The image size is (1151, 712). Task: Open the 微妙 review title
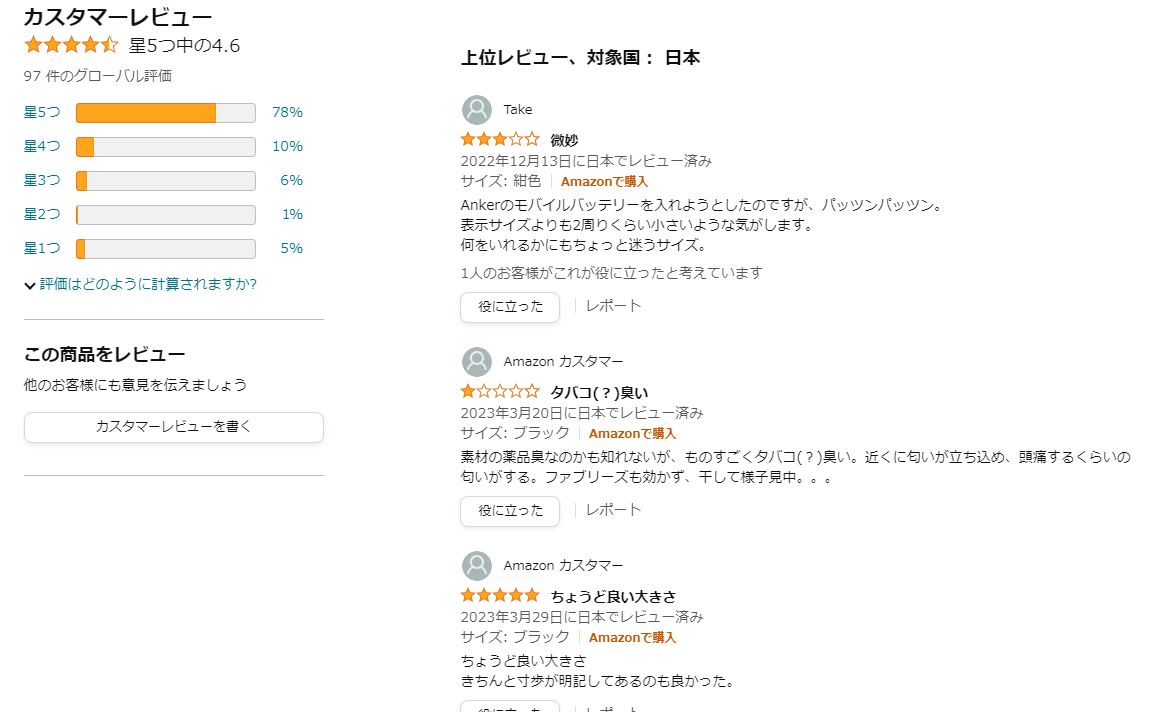pyautogui.click(x=564, y=140)
